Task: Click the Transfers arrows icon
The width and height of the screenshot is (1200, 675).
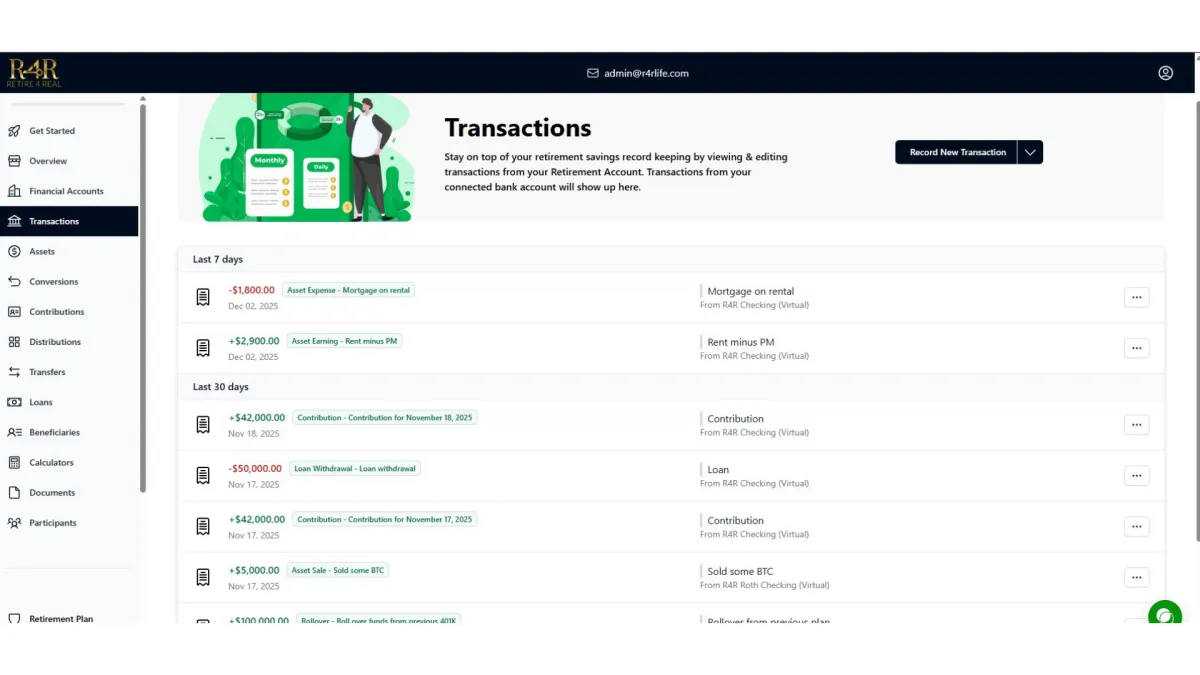Action: [14, 372]
